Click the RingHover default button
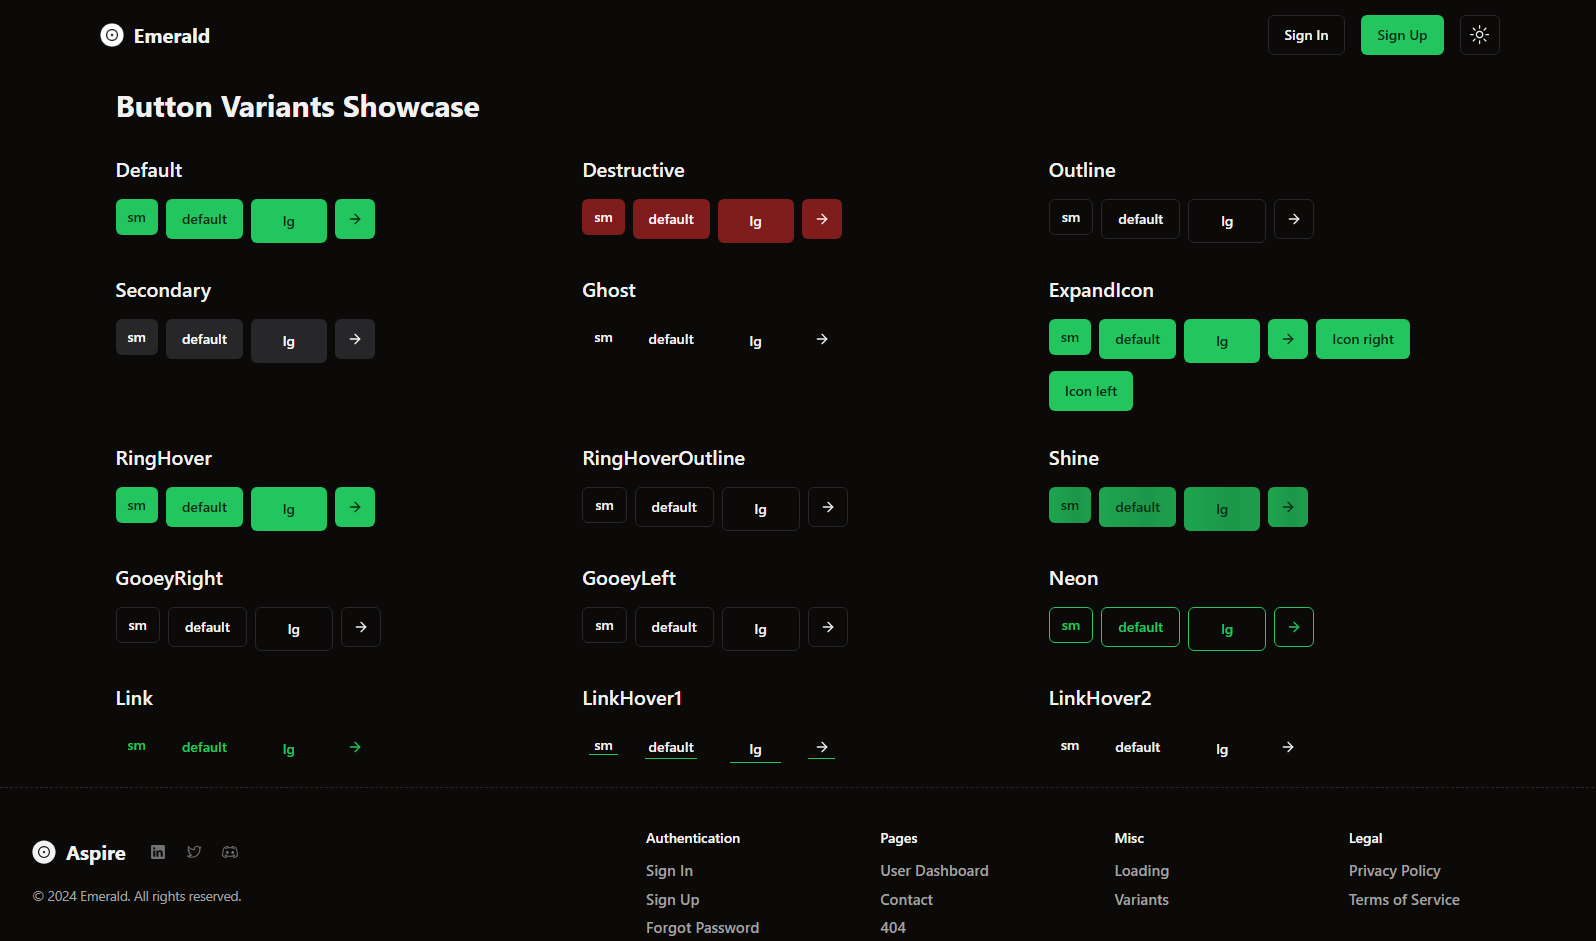The width and height of the screenshot is (1596, 941). pos(204,507)
